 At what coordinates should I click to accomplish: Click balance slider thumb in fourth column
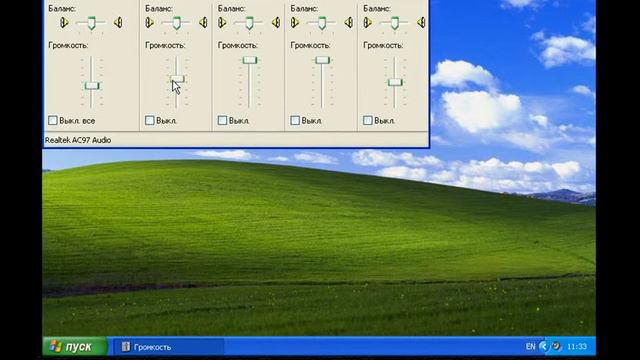(x=322, y=23)
